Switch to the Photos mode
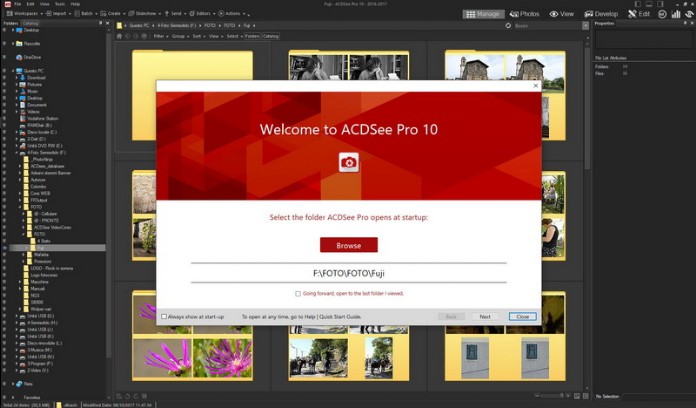Image resolution: width=696 pixels, height=408 pixels. [x=524, y=14]
